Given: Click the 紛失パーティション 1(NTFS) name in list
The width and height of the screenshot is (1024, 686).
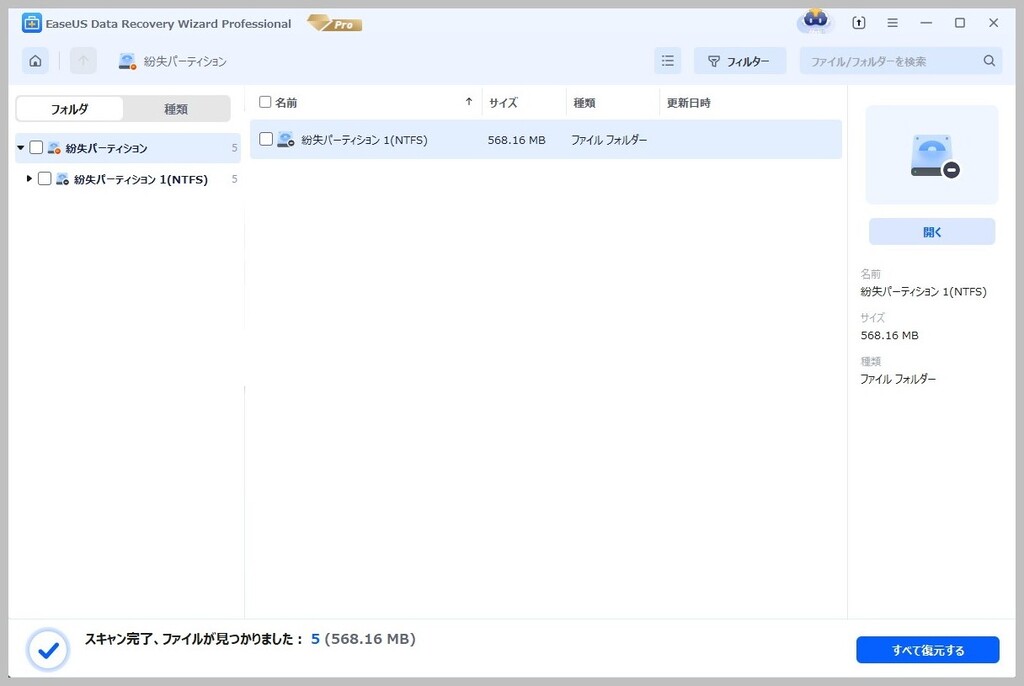Looking at the screenshot, I should [364, 140].
